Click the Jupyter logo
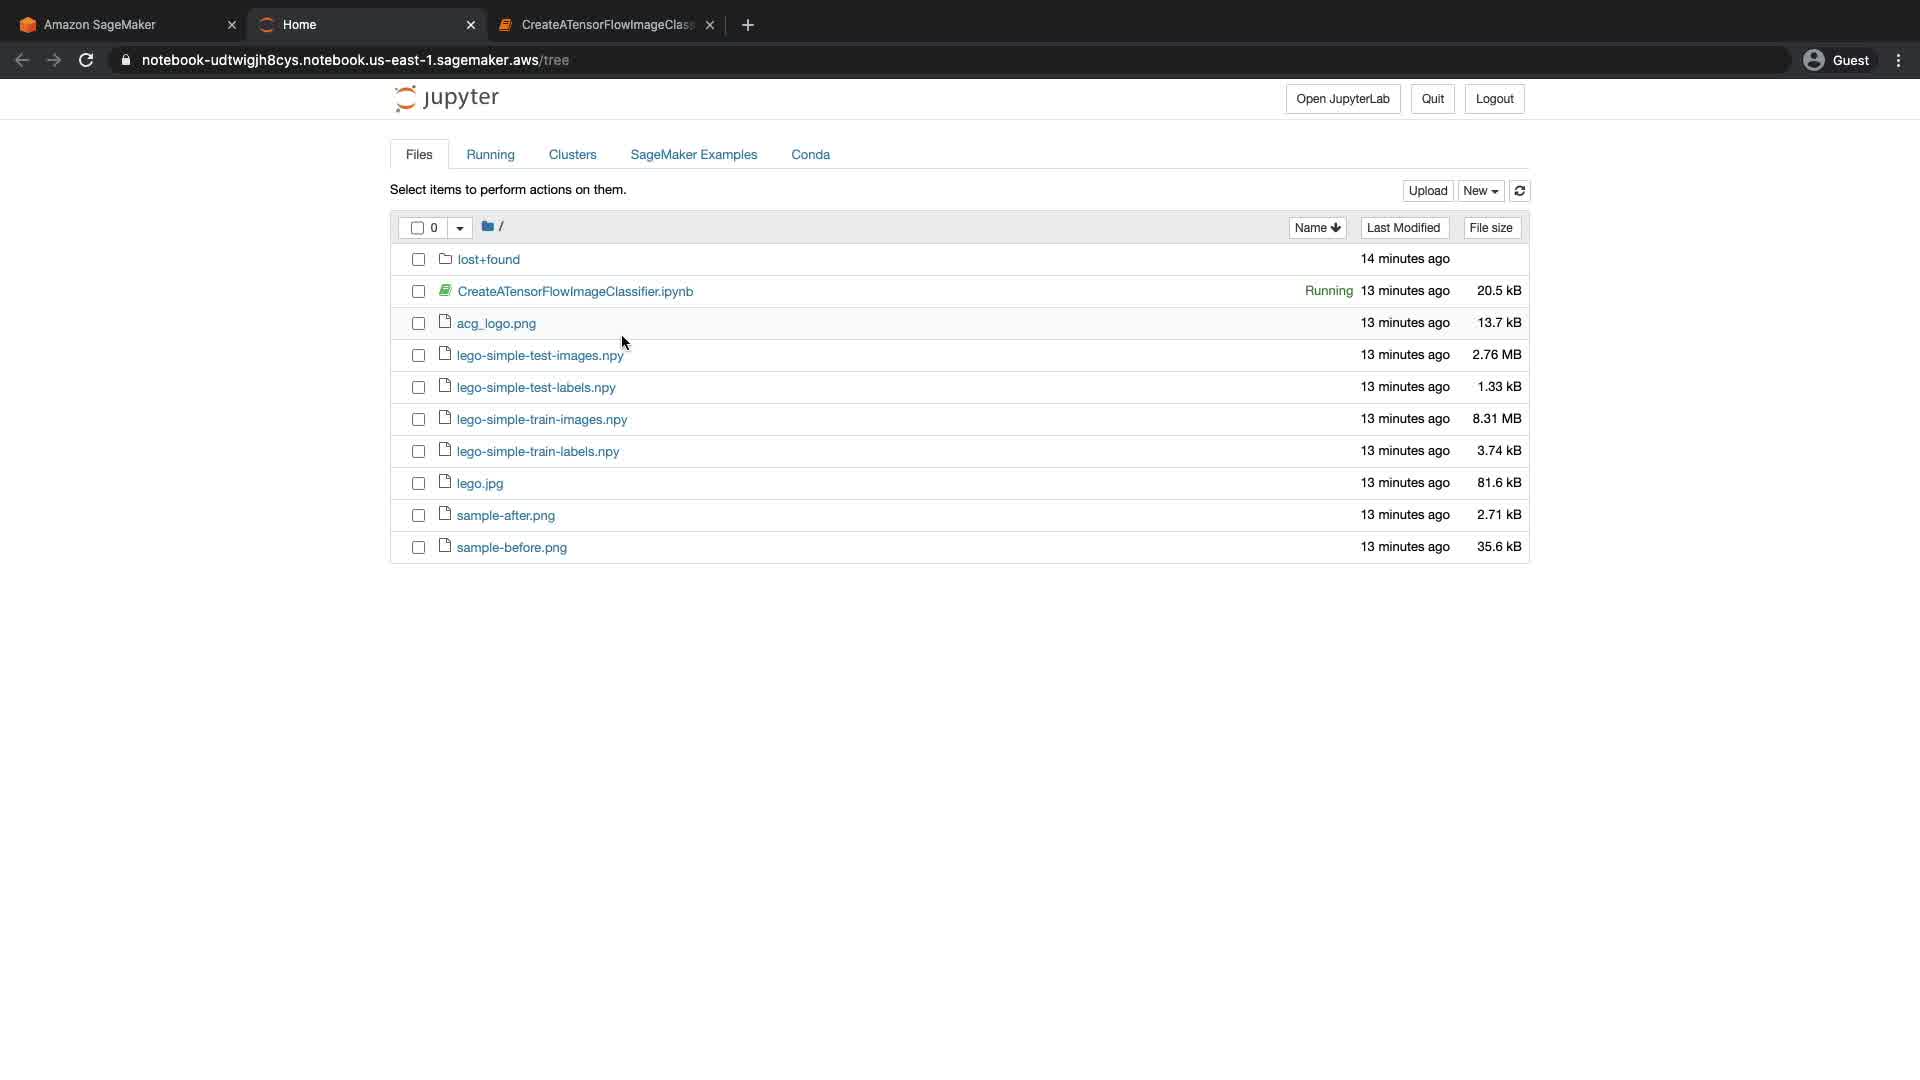The width and height of the screenshot is (1920, 1080). coord(446,98)
